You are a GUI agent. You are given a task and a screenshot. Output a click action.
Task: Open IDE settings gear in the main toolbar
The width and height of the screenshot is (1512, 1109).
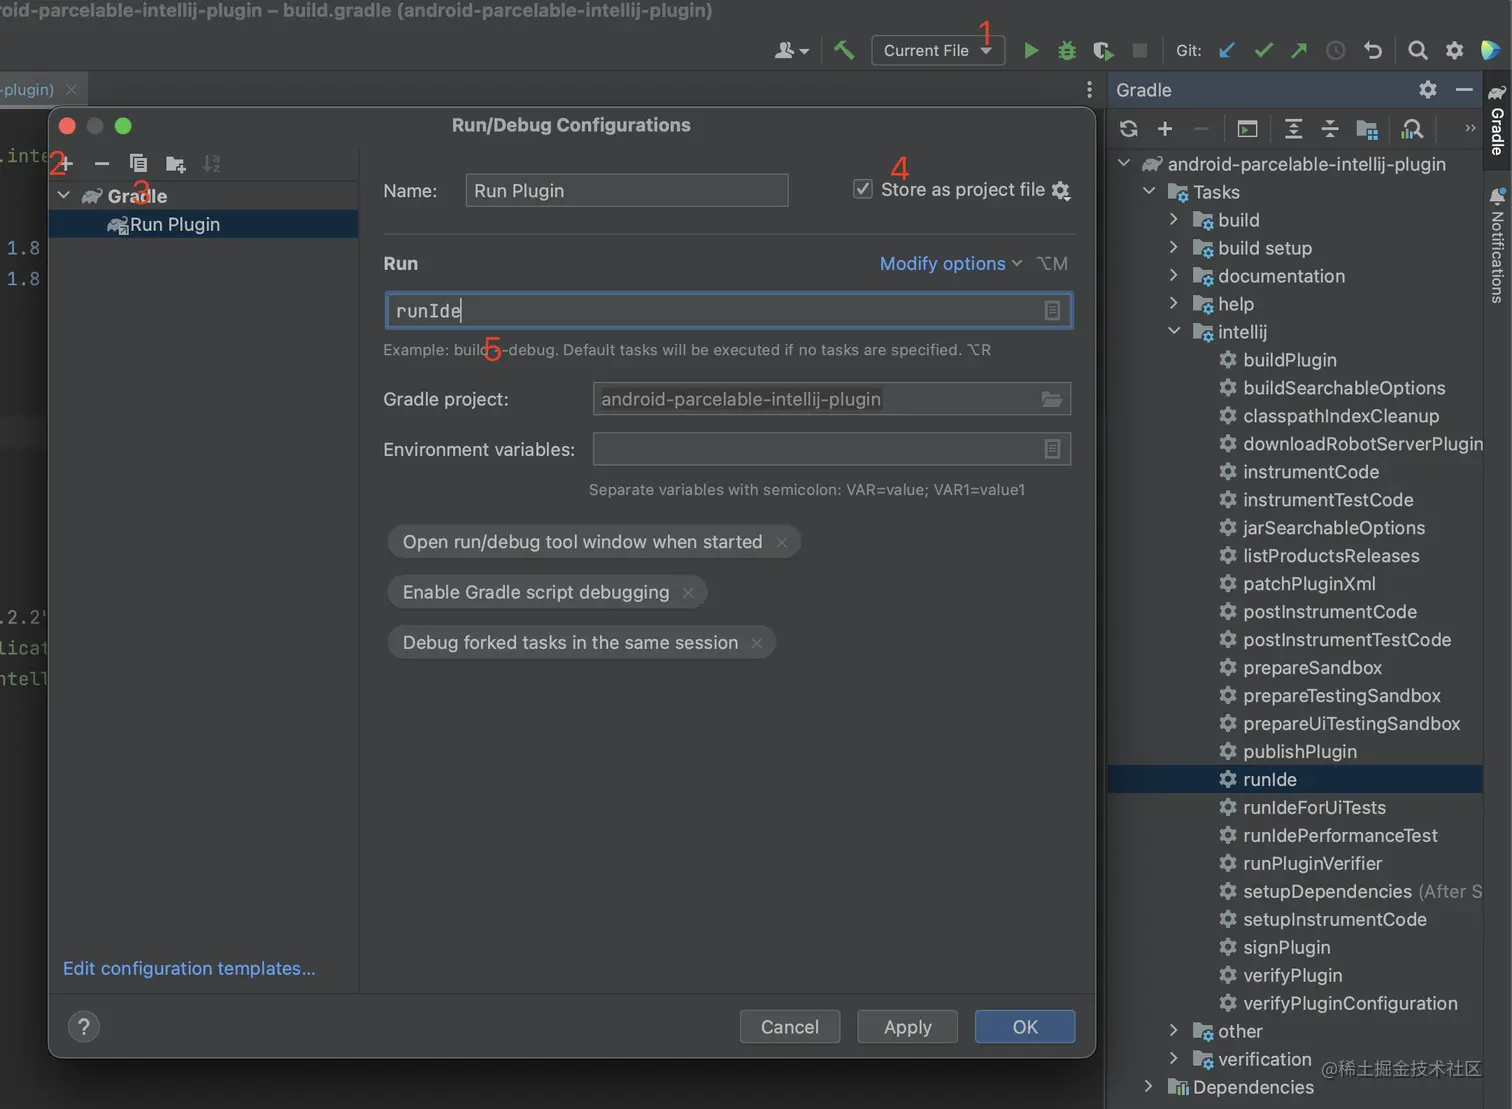(1454, 50)
